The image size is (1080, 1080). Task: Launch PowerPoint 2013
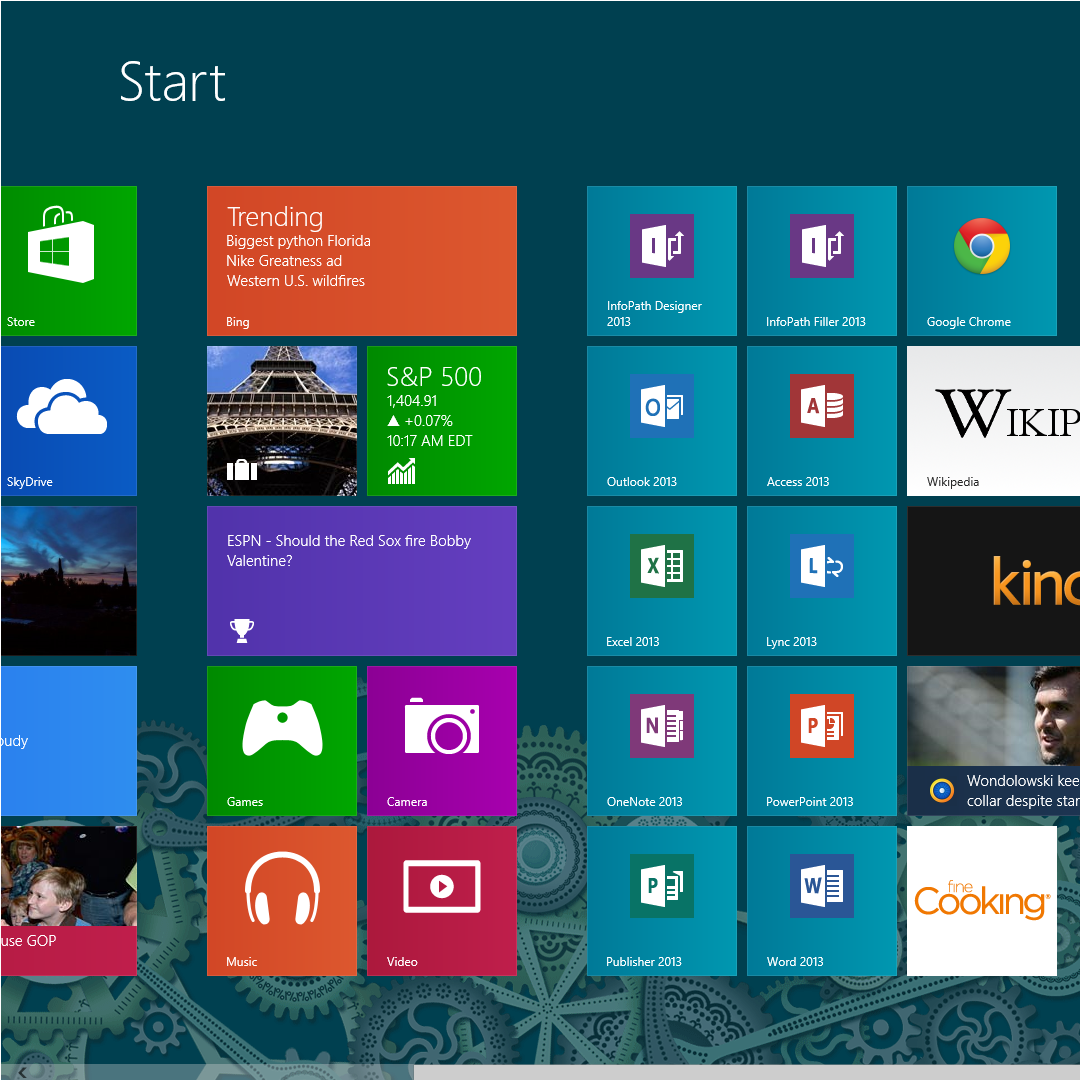(821, 740)
